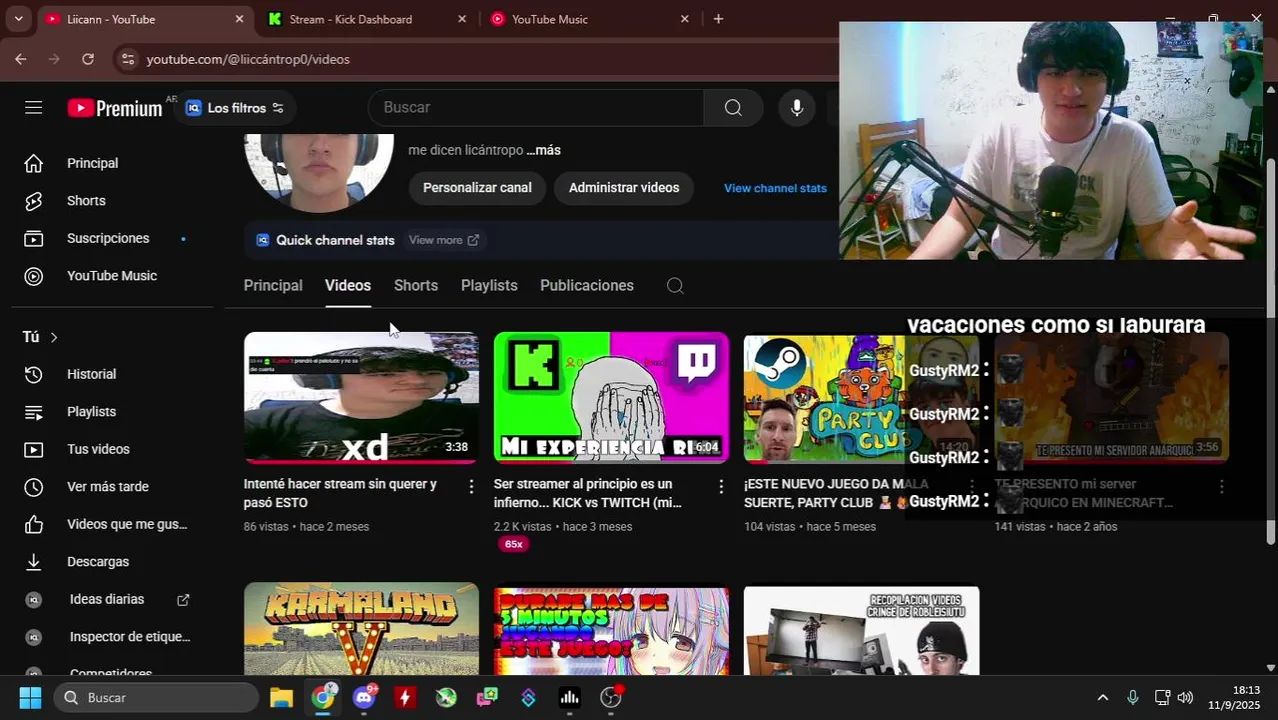Open the tab search dropdown arrow
Image resolution: width=1278 pixels, height=720 pixels.
tap(18, 19)
